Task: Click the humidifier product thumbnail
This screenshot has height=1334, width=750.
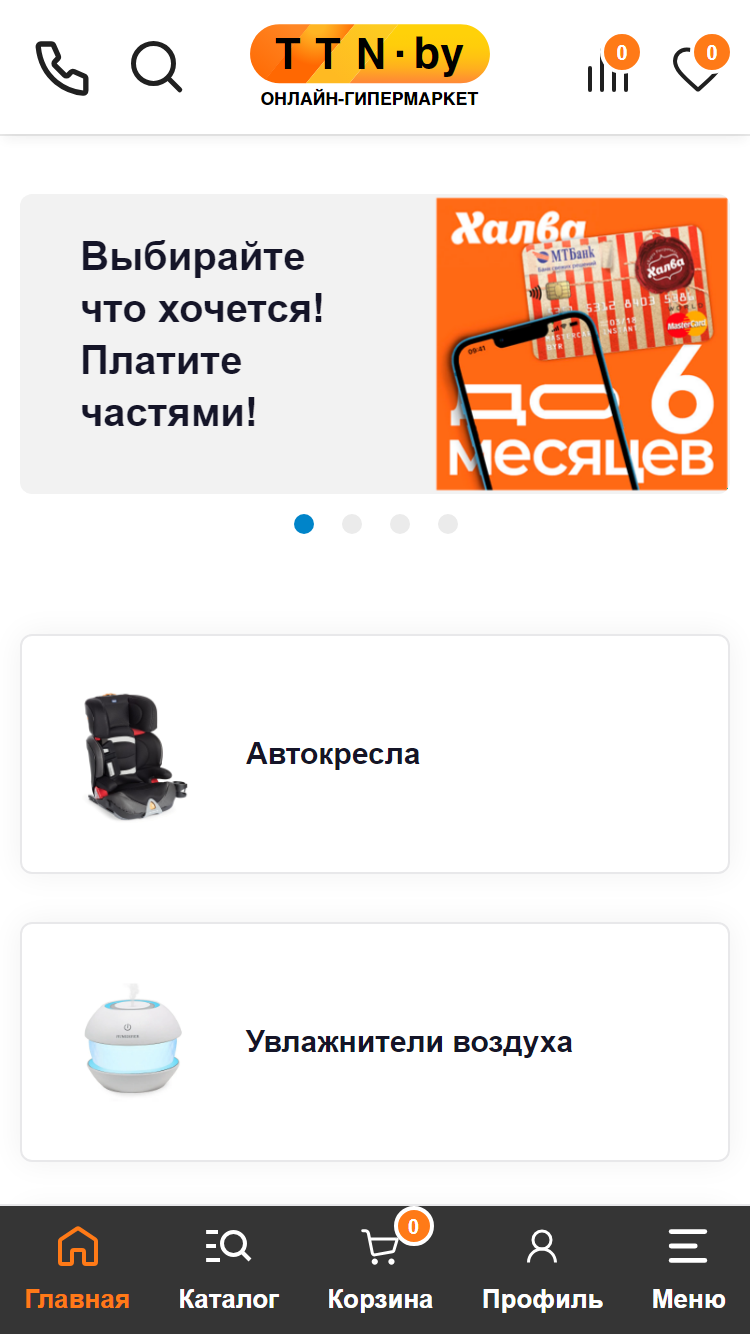Action: point(135,1042)
